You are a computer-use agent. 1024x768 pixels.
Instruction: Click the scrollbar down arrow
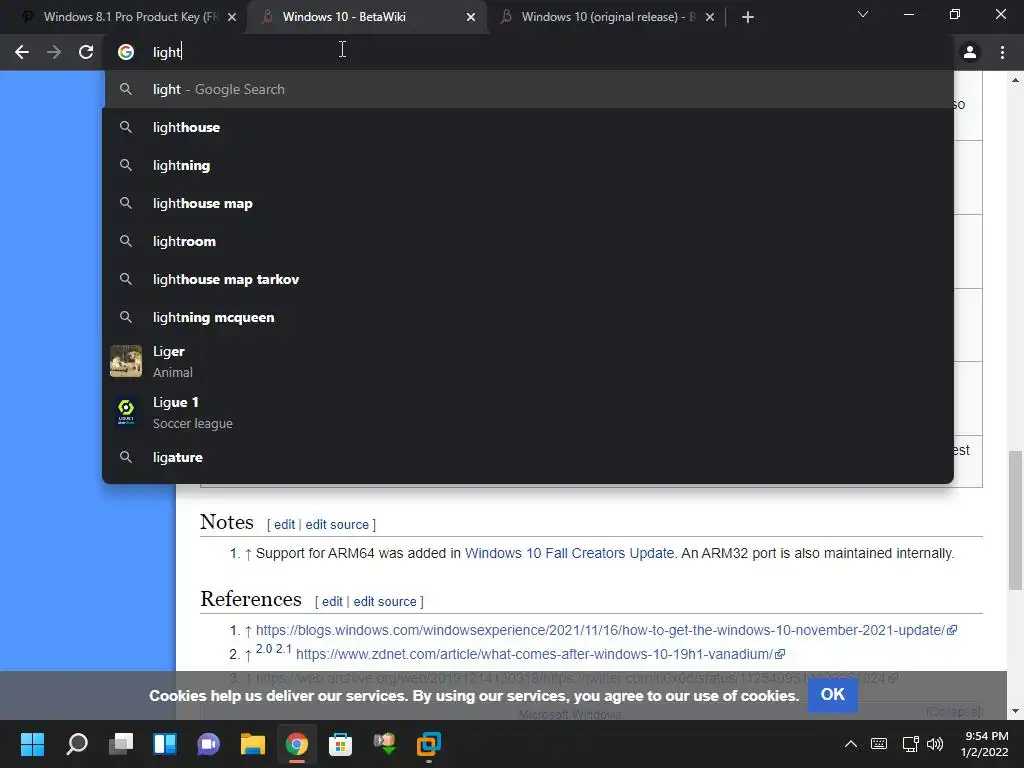click(x=1016, y=711)
